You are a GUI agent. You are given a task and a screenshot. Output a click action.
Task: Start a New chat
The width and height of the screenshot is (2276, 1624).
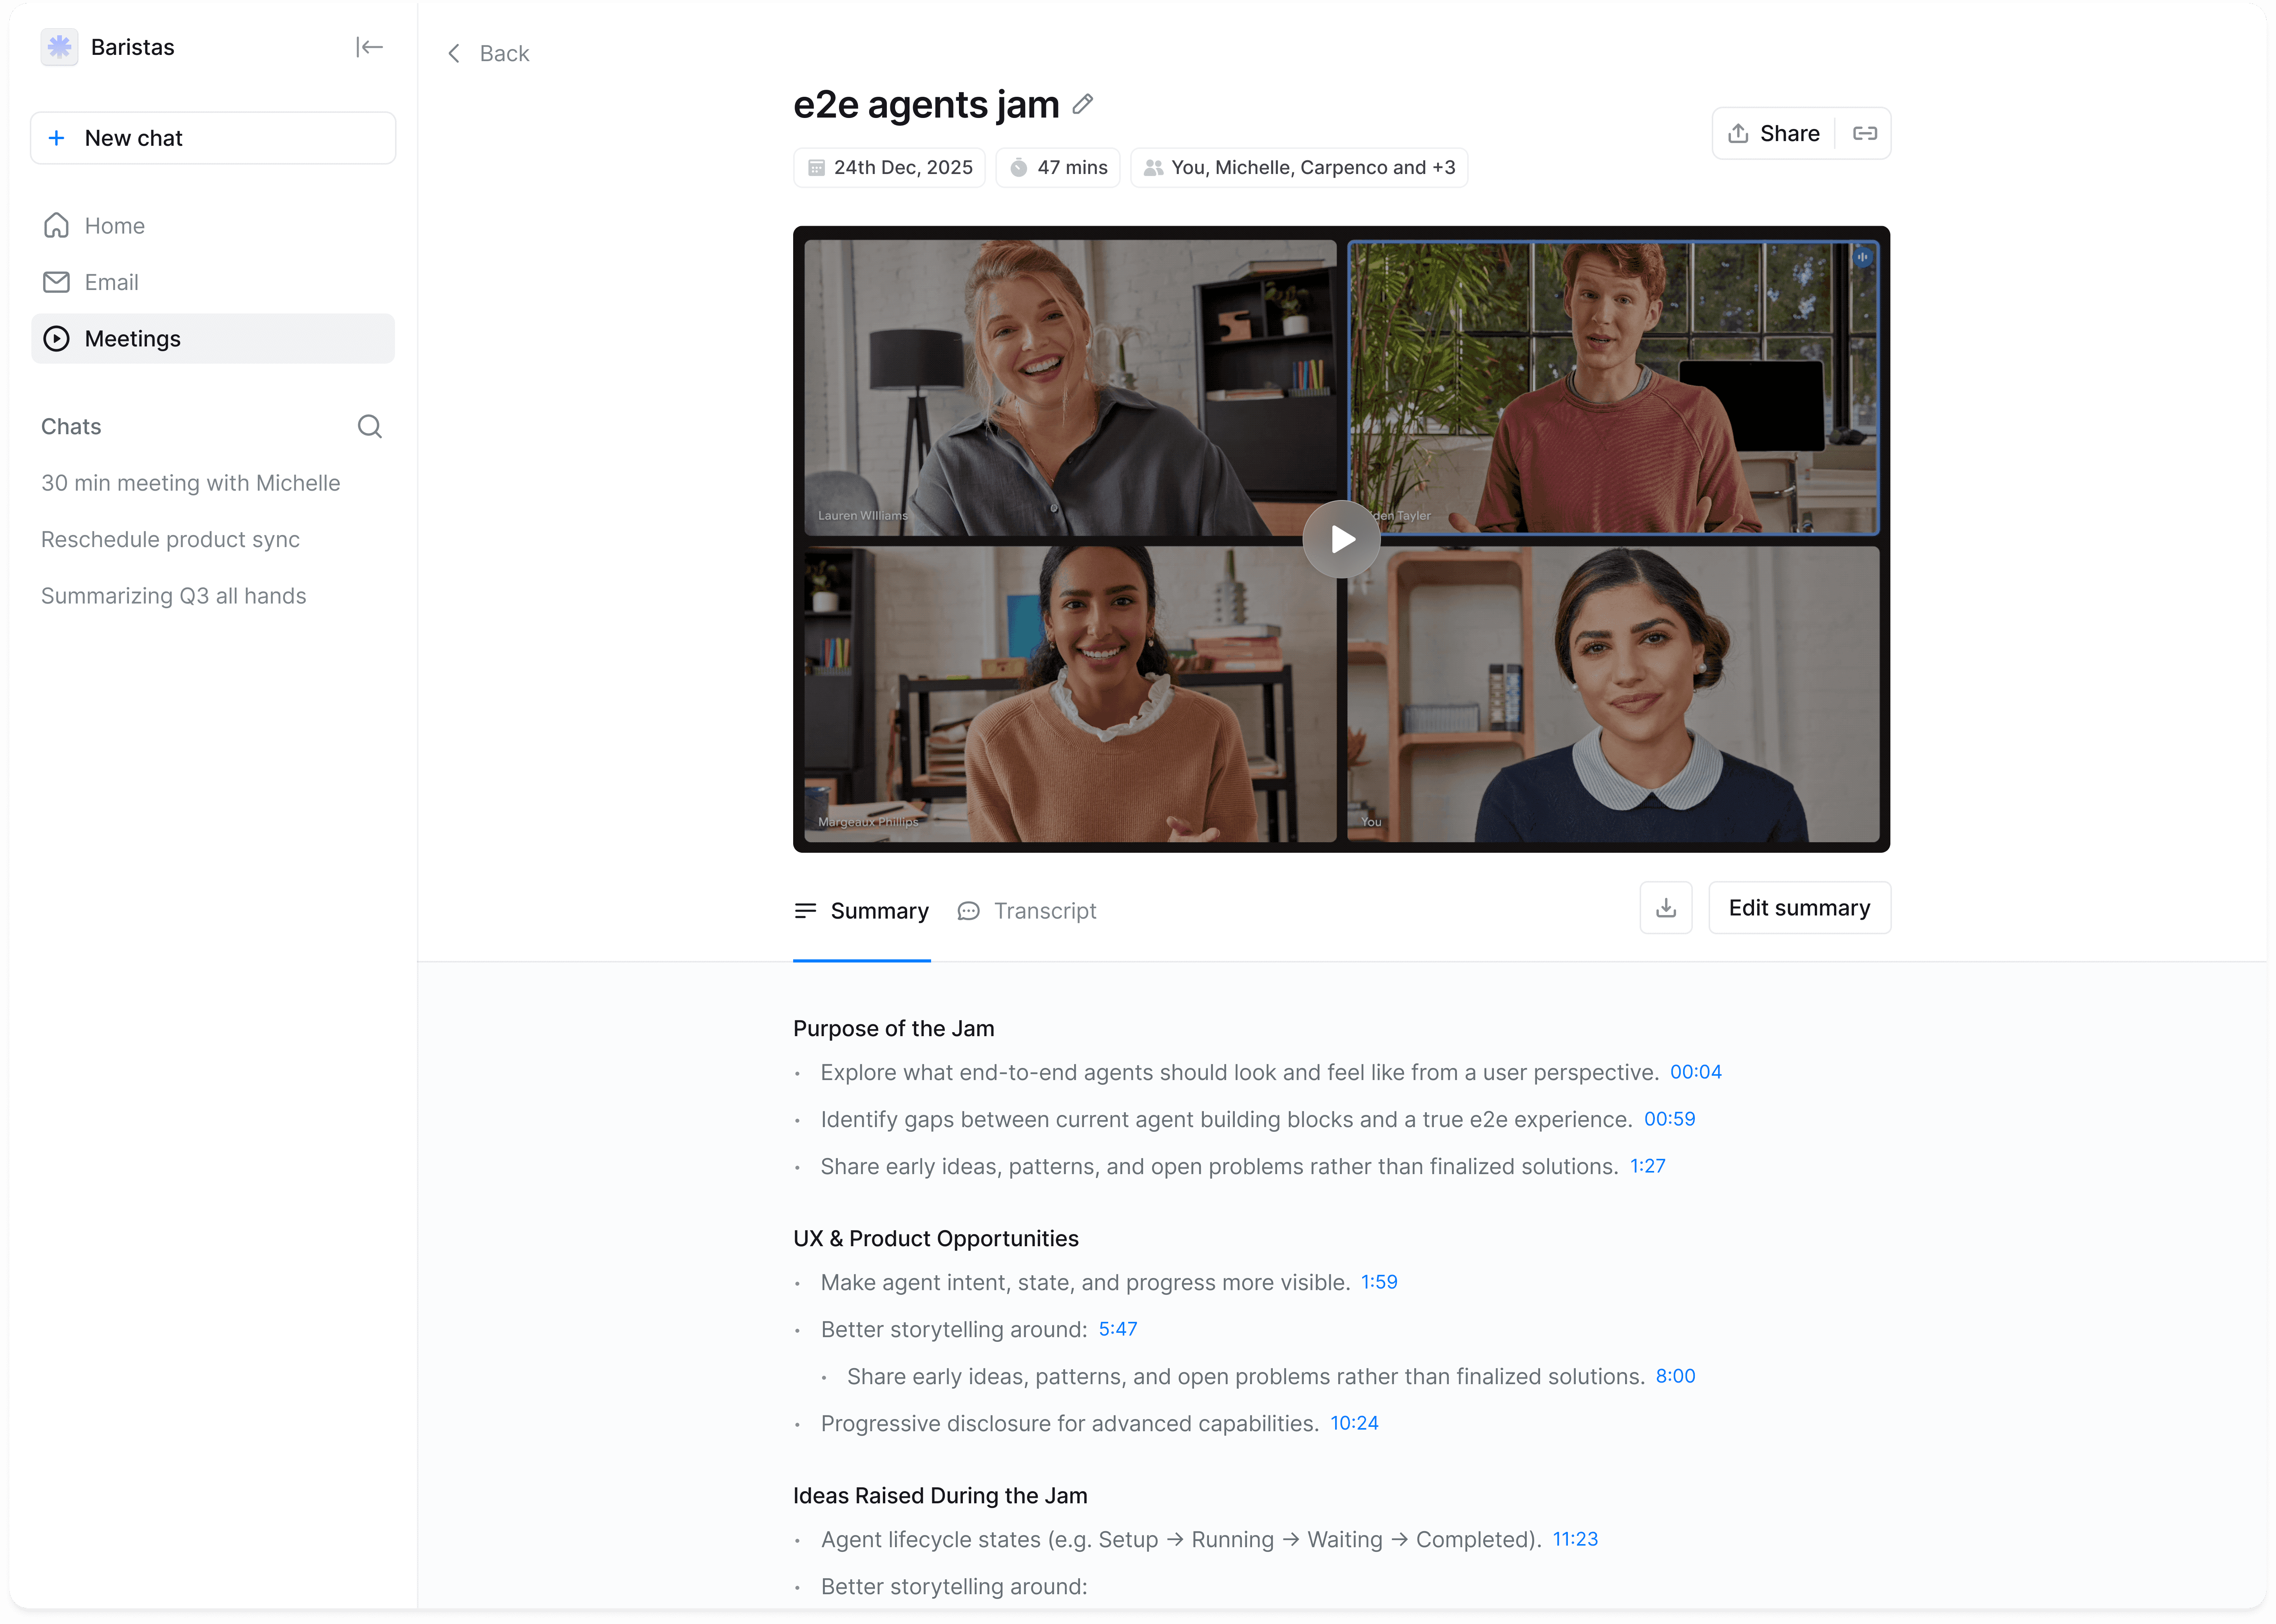pos(213,138)
